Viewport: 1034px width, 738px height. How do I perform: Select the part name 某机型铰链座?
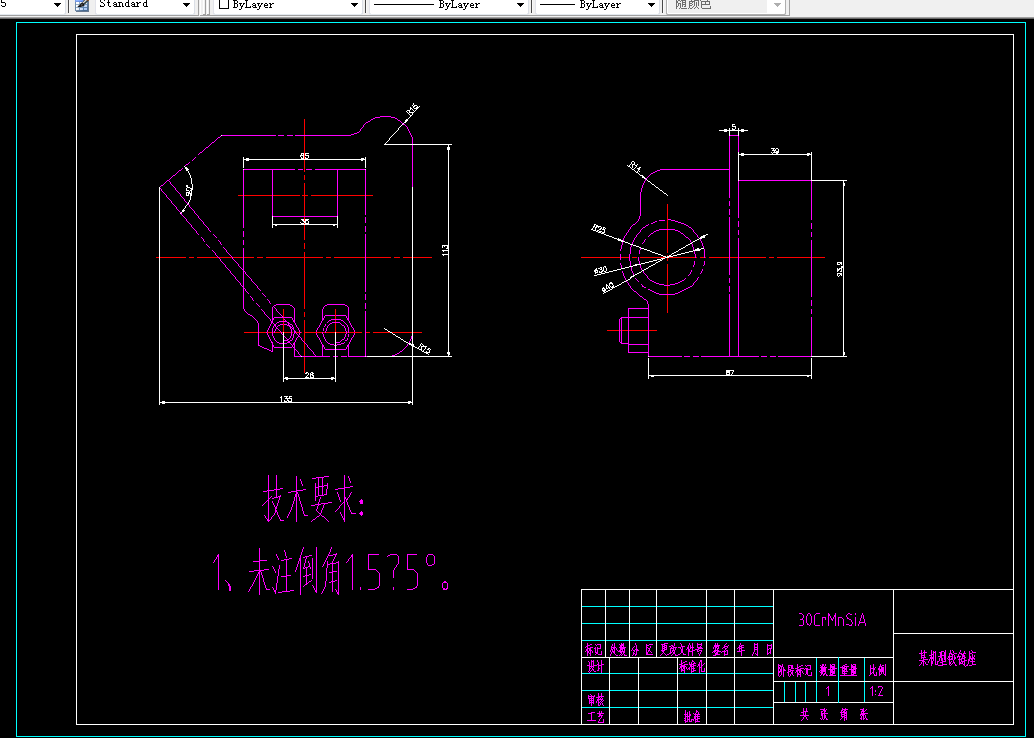[948, 659]
